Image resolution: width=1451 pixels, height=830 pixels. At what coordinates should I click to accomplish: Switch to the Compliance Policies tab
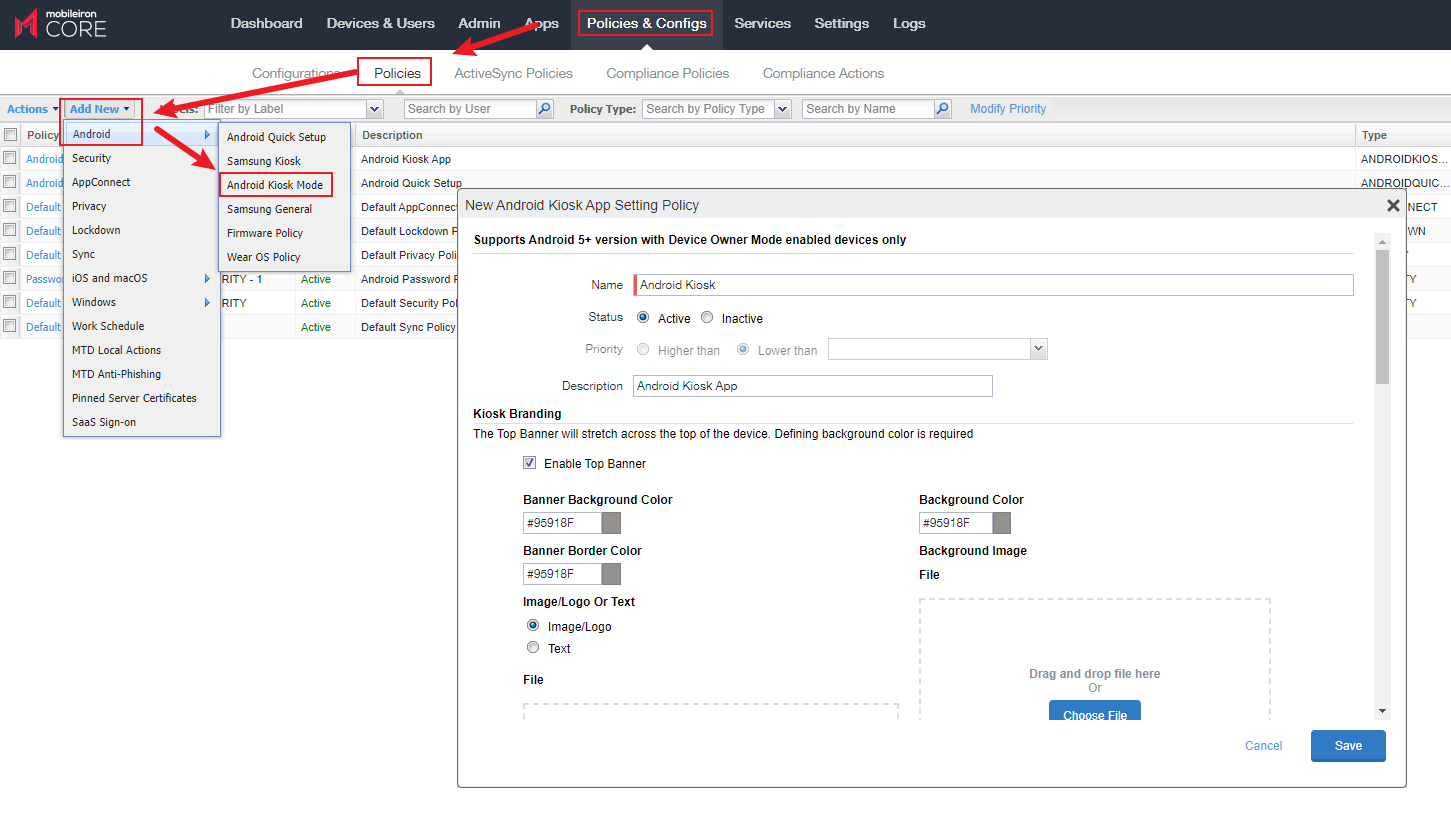pyautogui.click(x=667, y=73)
